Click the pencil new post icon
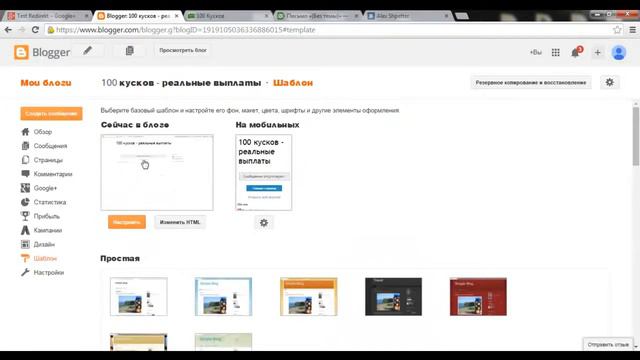The height and width of the screenshot is (360, 640). click(x=87, y=51)
